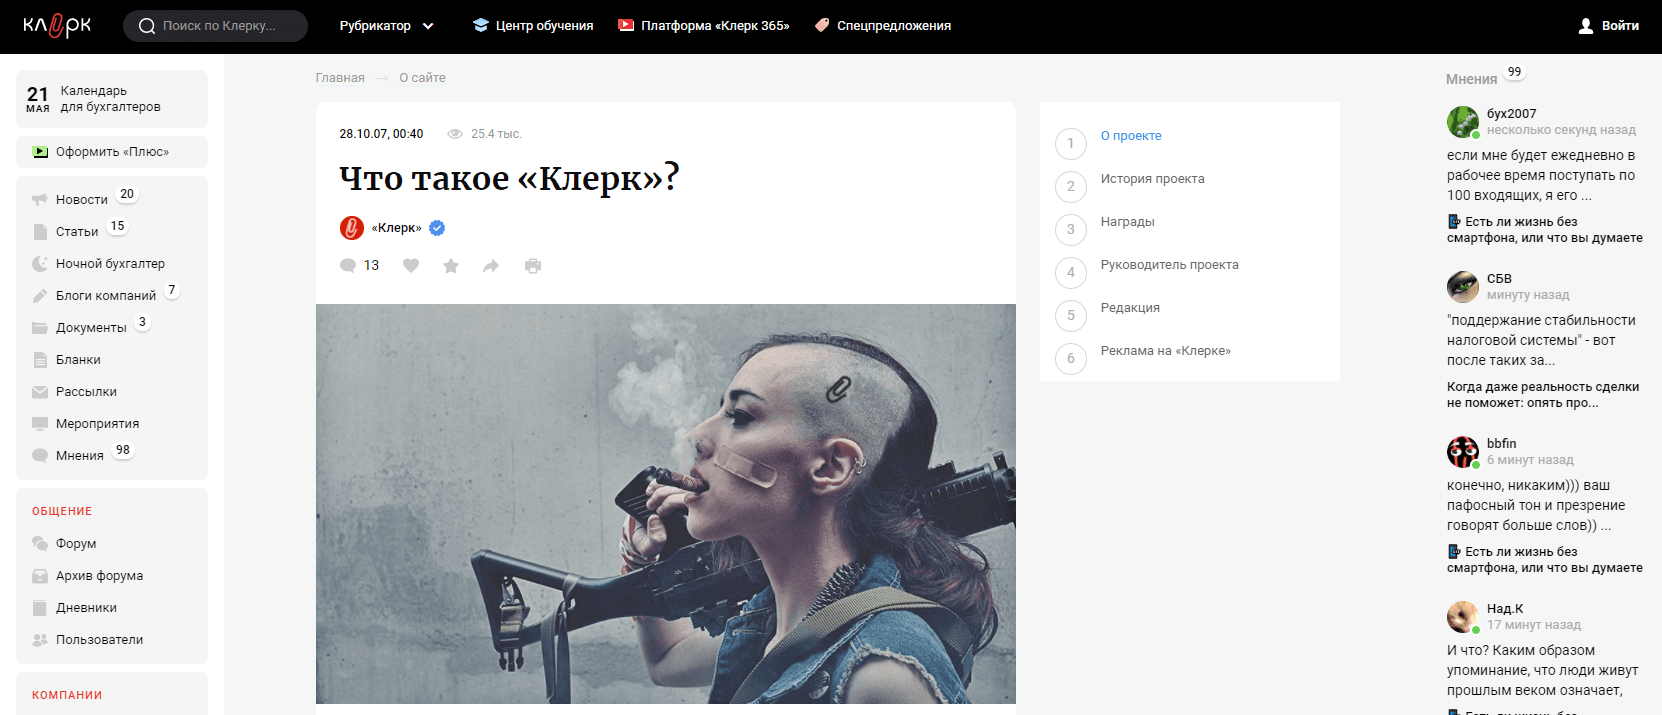Open Статьи section in sidebar

click(x=77, y=231)
